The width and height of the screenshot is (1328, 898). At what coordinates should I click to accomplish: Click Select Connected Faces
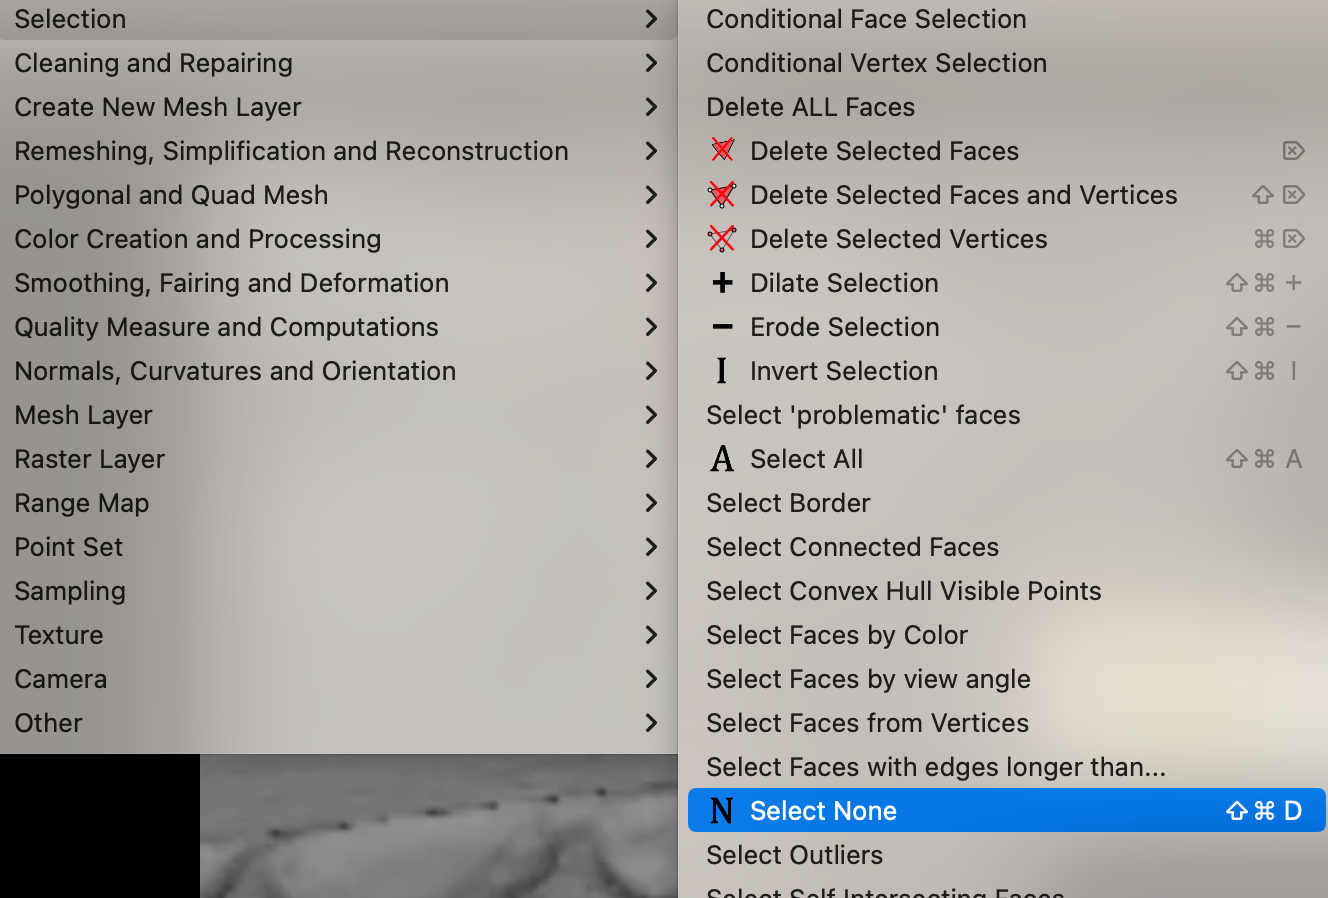(x=852, y=547)
